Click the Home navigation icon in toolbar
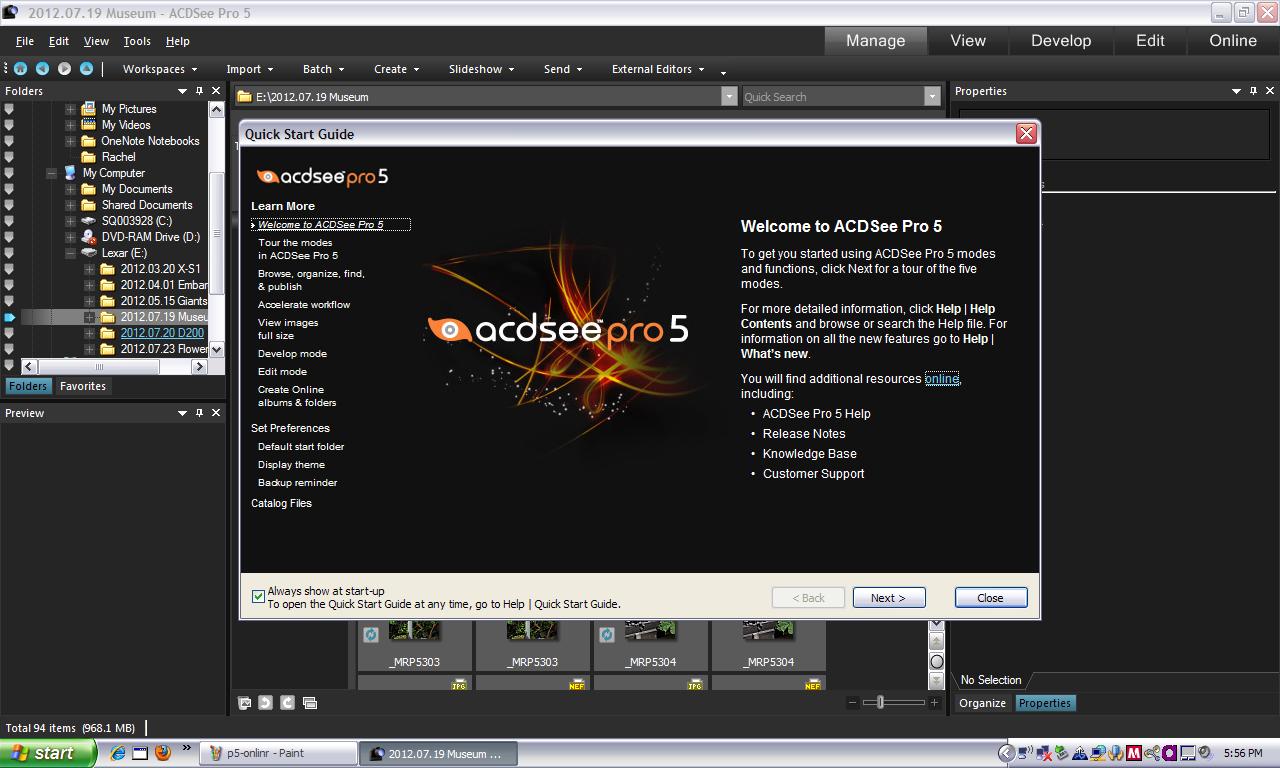Viewport: 1280px width, 768px height. click(x=20, y=69)
